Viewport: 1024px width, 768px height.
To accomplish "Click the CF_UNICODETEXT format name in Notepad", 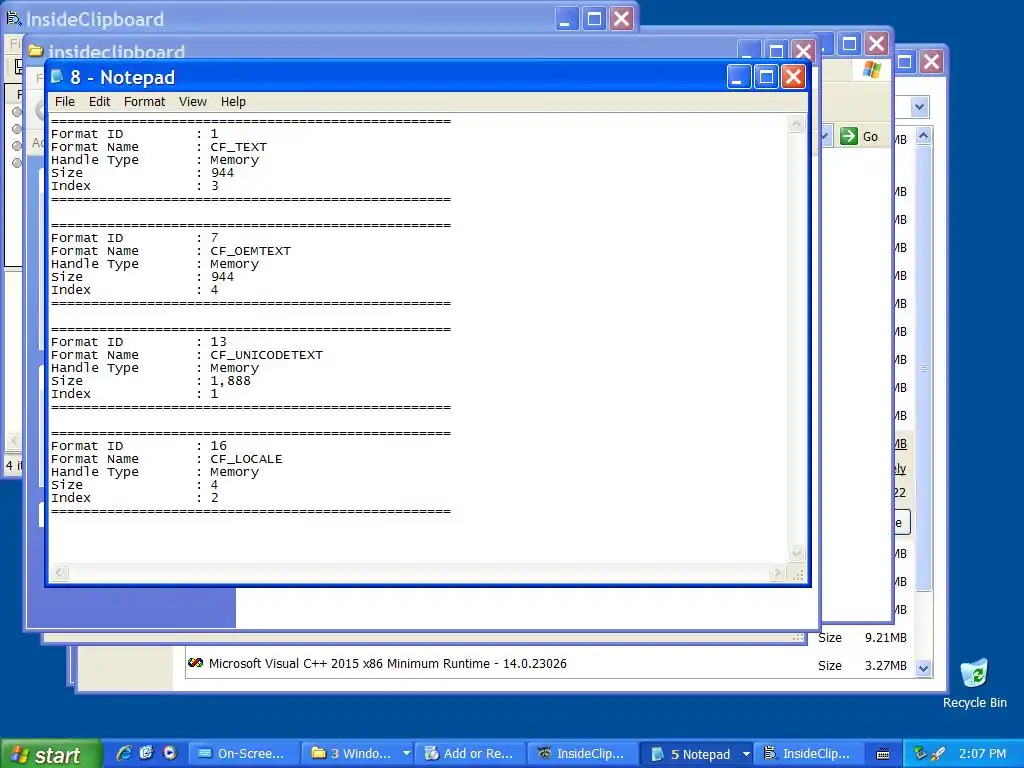I will [x=266, y=355].
